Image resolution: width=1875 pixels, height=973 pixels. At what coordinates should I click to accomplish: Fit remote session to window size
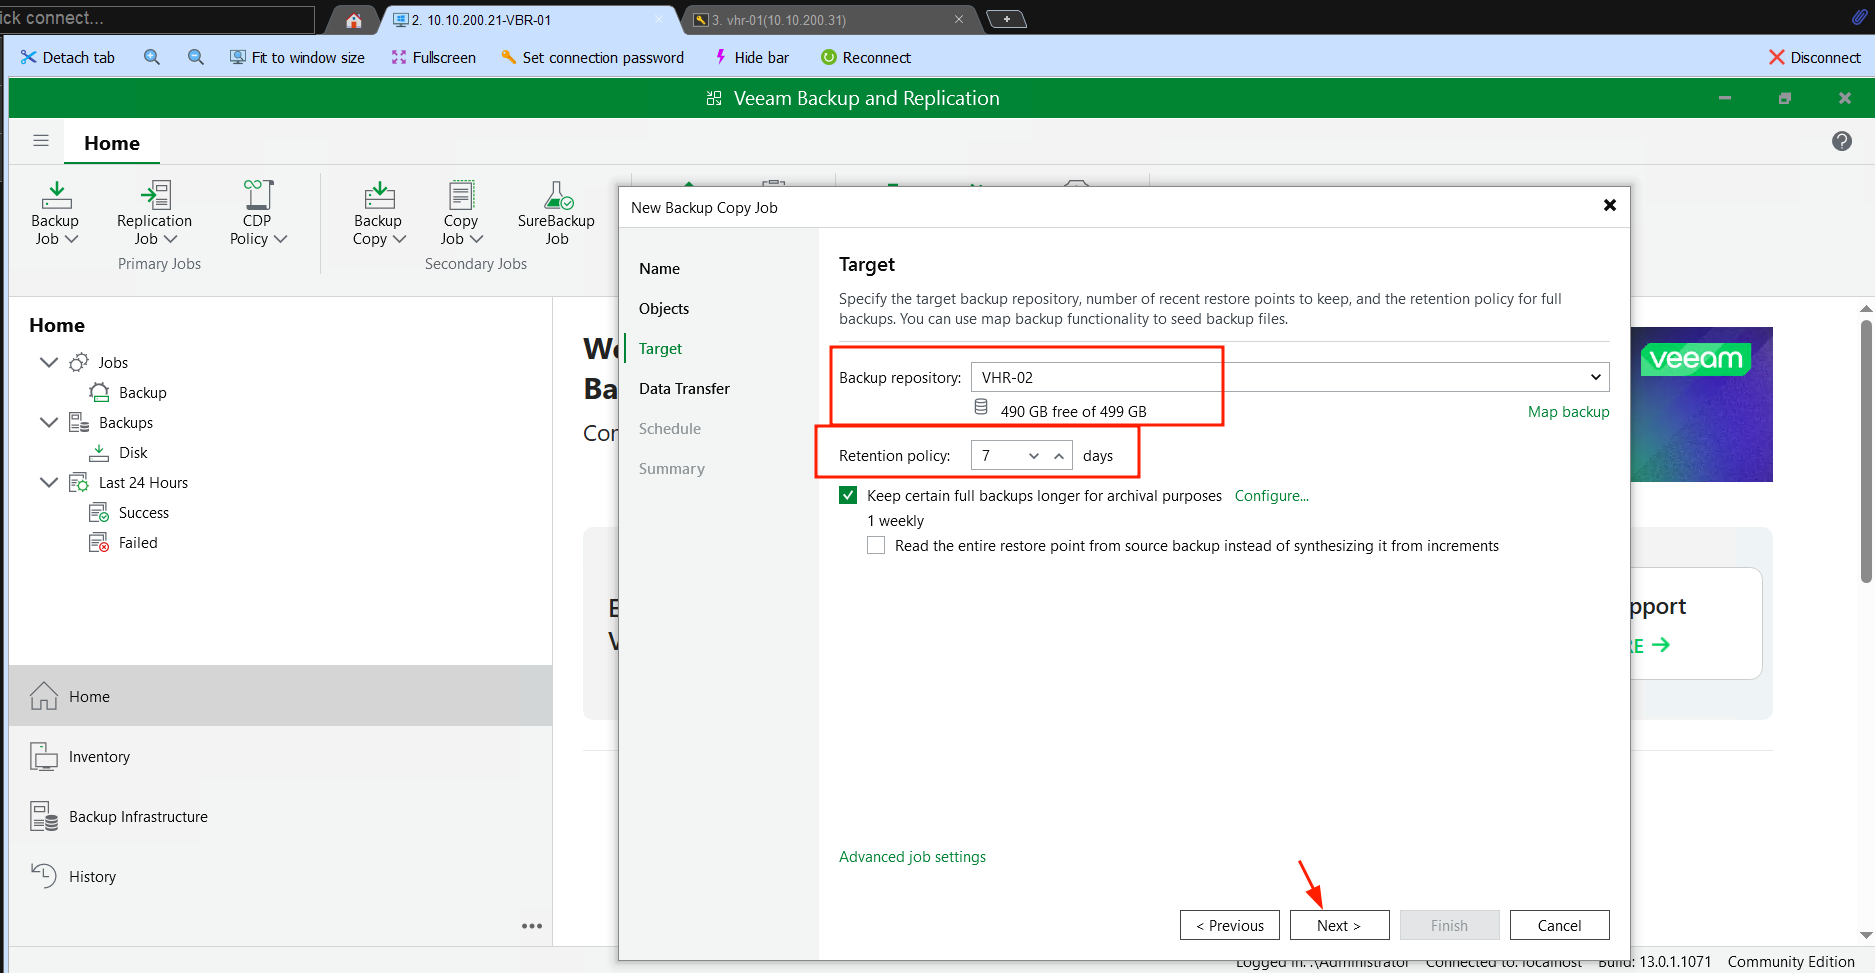pos(297,57)
